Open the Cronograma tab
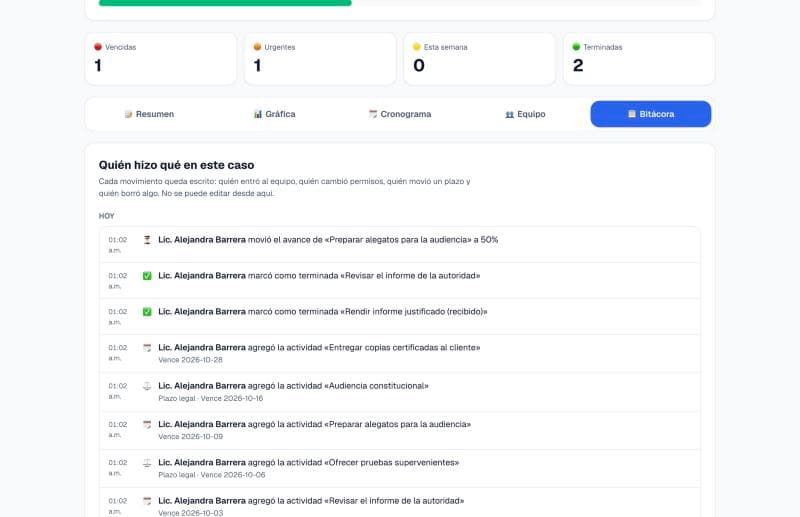This screenshot has height=517, width=800. click(400, 114)
